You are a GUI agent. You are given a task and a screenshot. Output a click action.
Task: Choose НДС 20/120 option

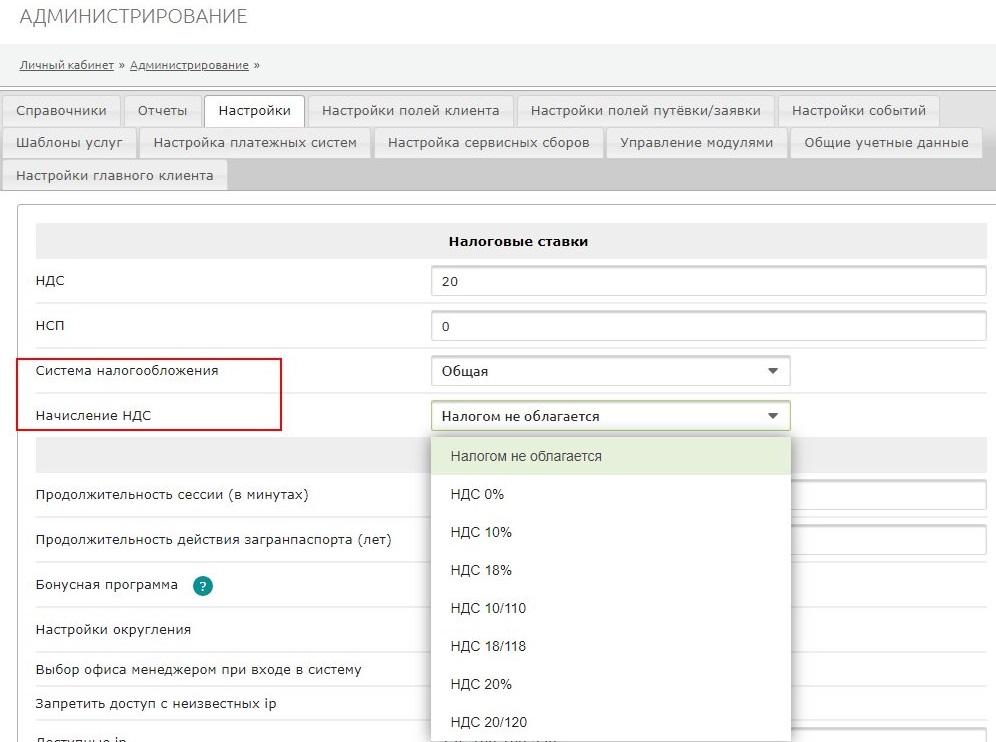610,722
